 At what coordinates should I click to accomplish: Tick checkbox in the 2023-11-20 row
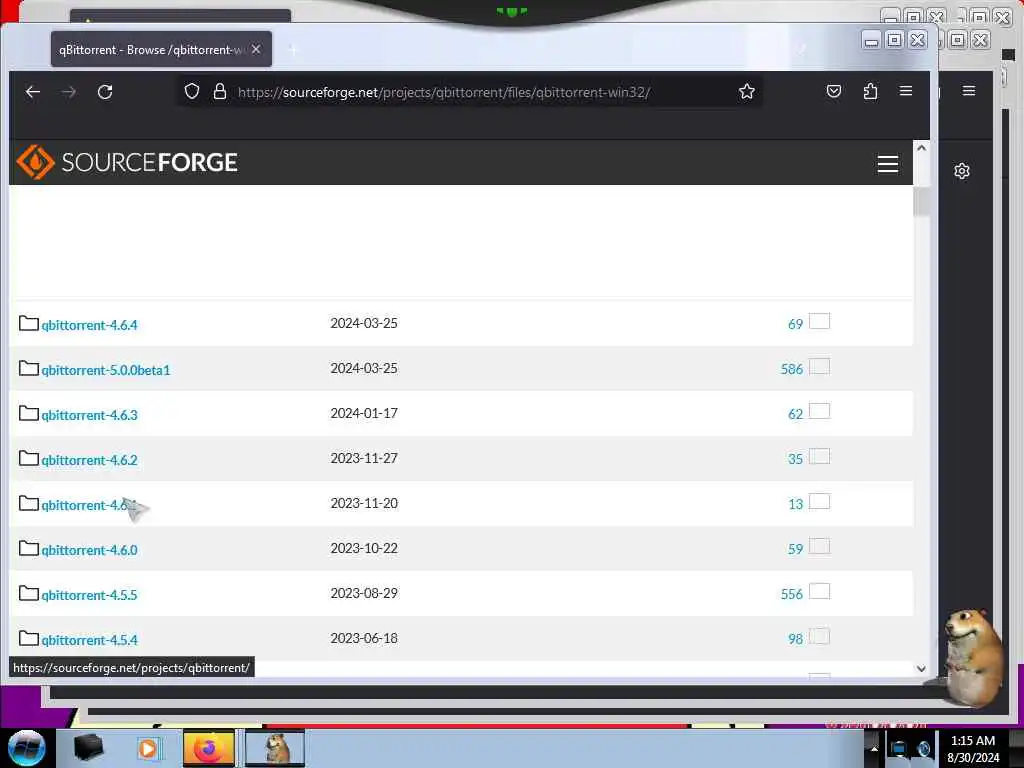click(819, 502)
